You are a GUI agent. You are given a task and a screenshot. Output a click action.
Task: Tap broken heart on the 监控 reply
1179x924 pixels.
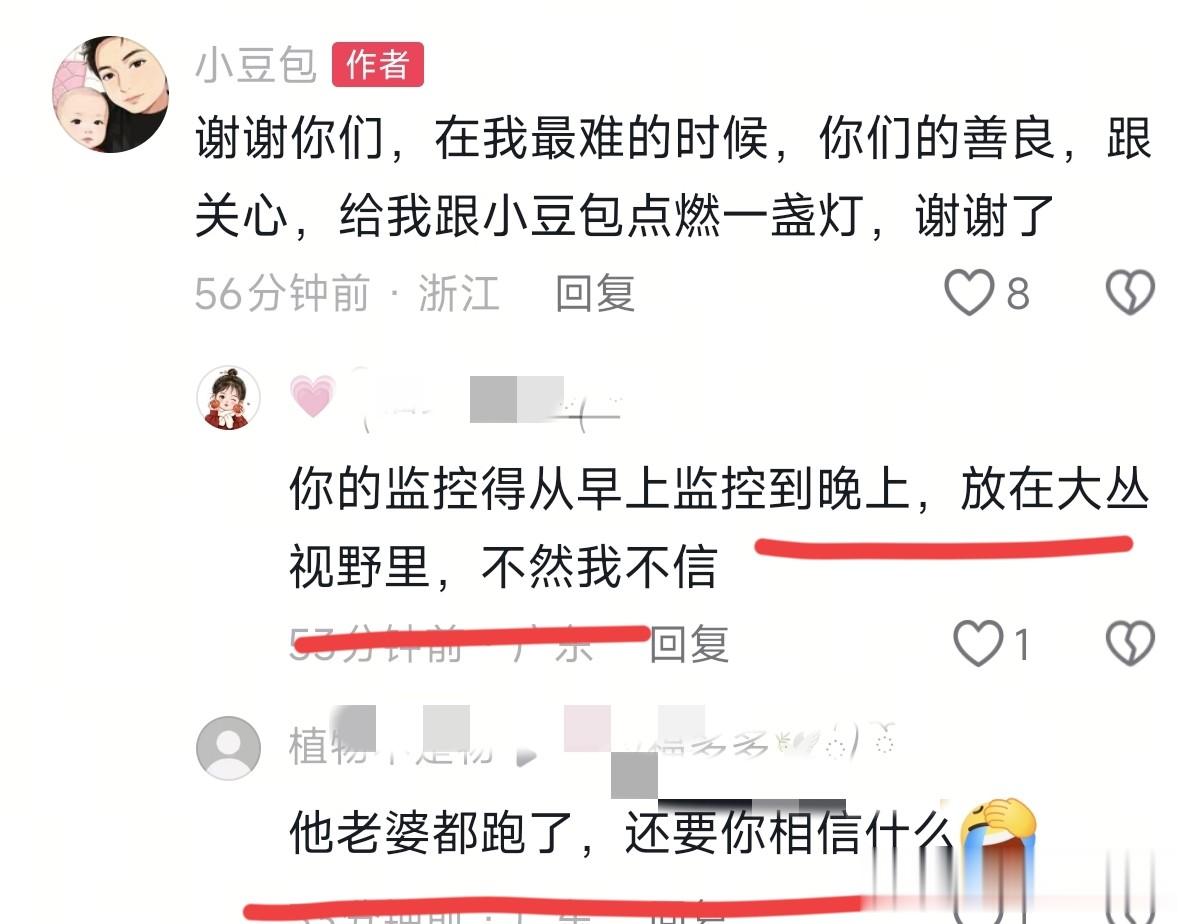coord(1130,644)
